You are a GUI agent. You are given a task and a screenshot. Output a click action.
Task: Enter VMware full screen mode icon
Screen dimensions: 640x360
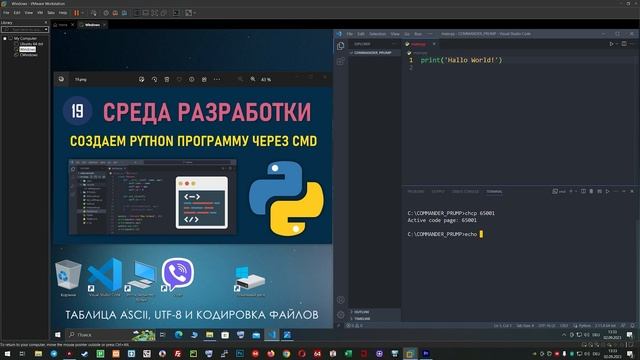[155, 13]
